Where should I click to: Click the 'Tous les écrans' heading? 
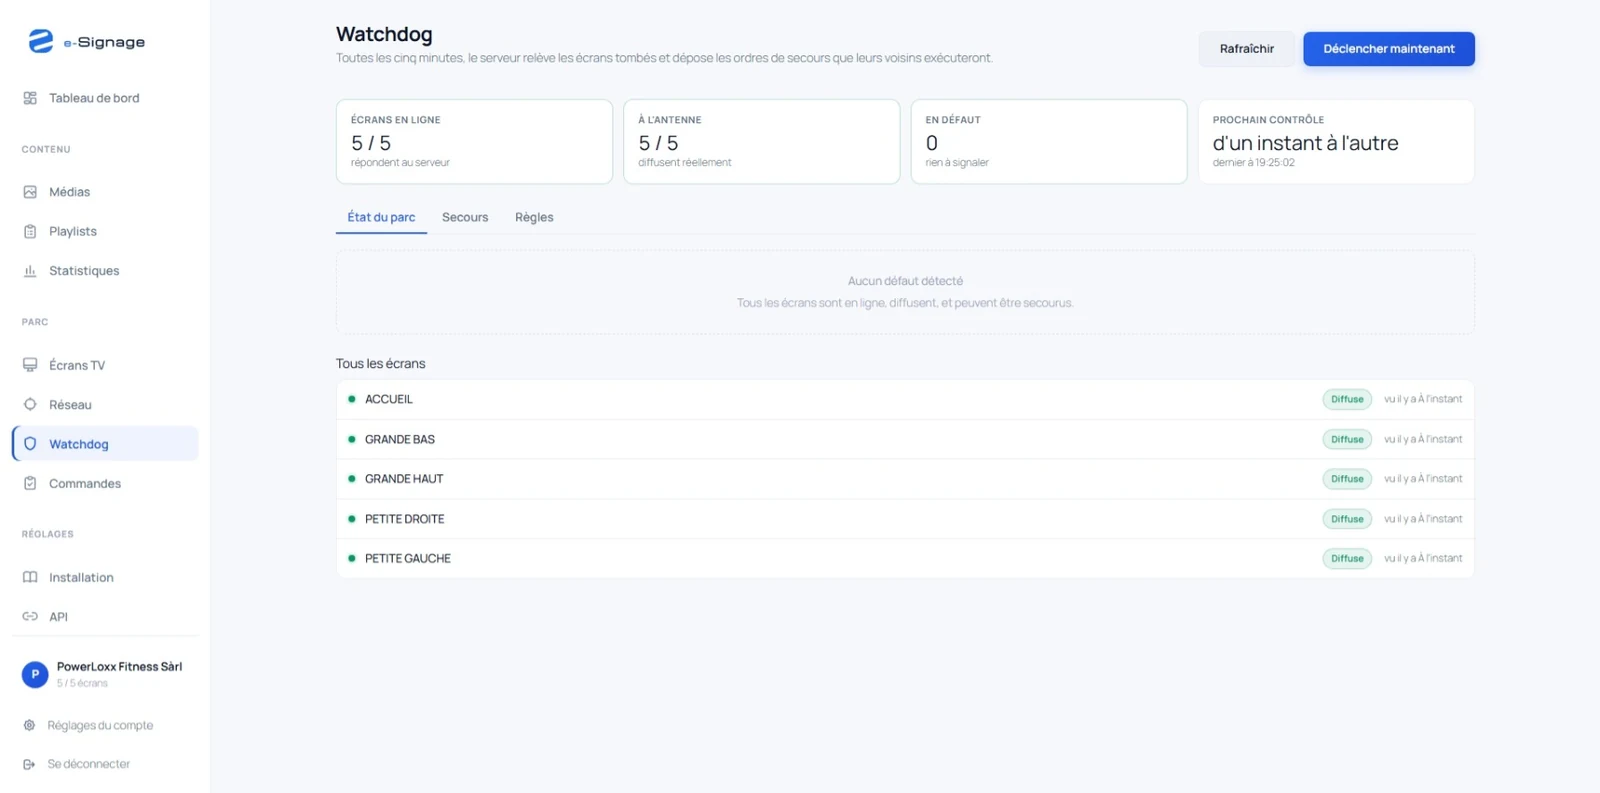381,364
